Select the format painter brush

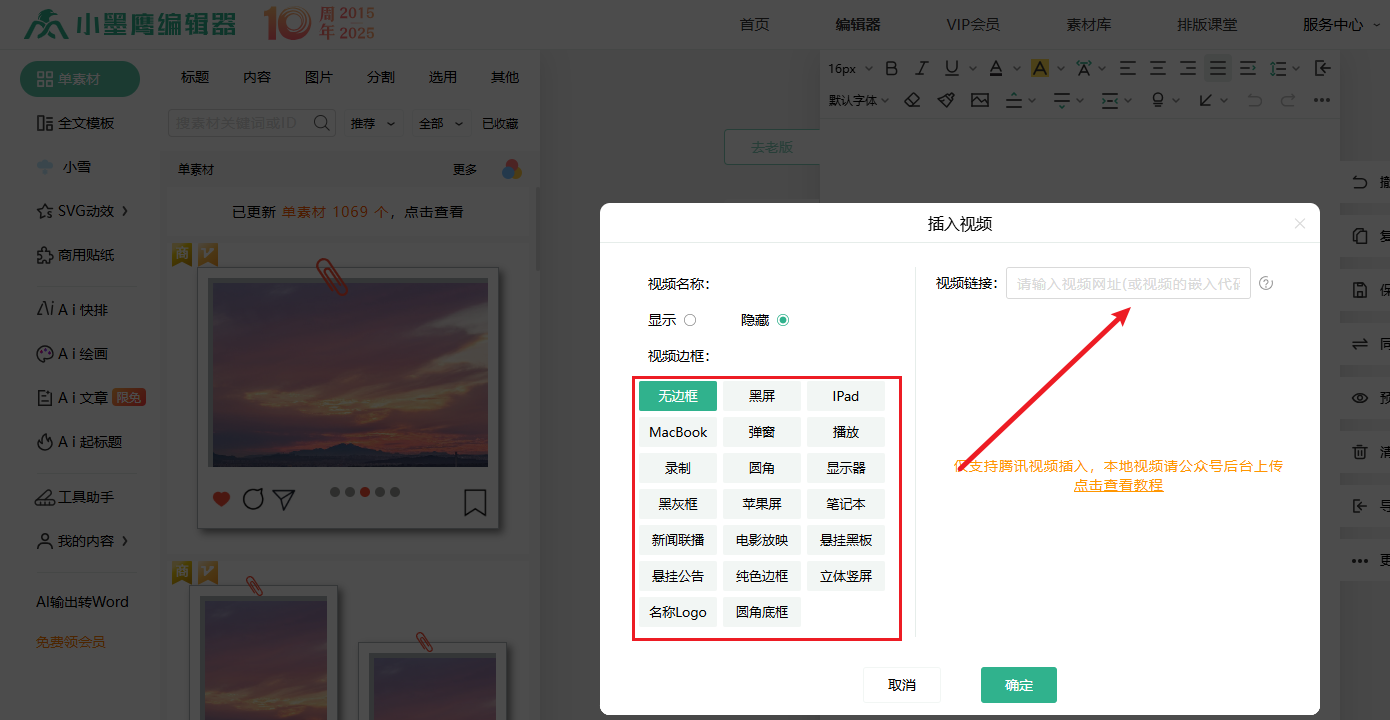946,100
